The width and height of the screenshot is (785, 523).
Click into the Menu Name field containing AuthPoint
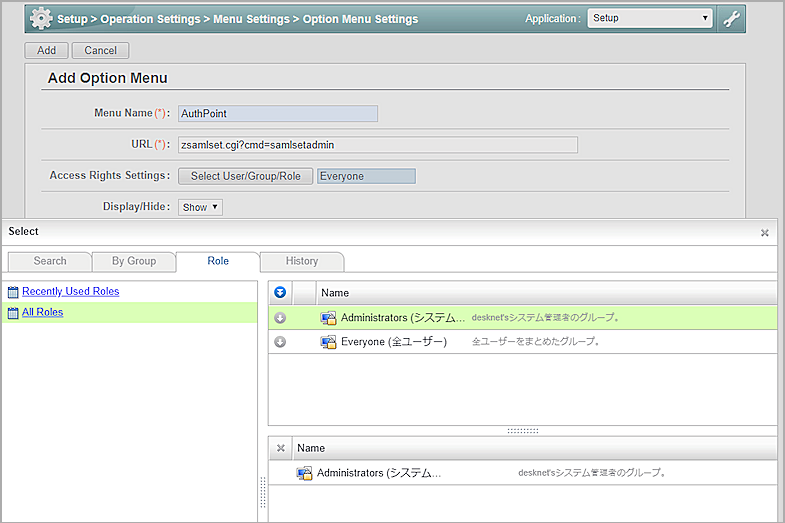(277, 114)
